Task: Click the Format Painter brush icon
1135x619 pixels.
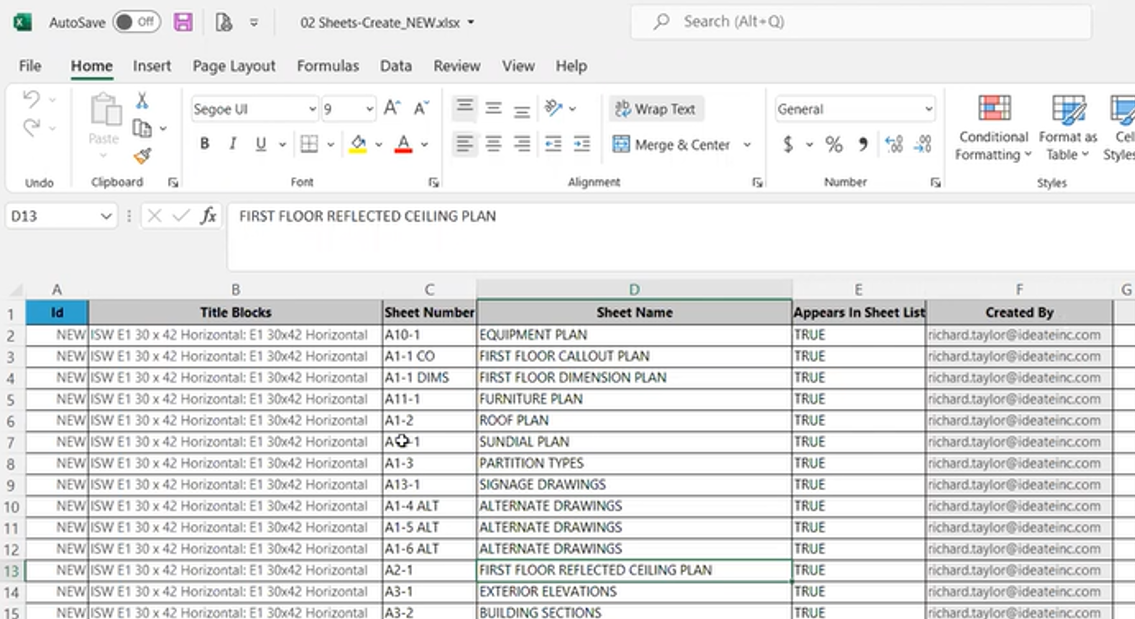Action: (x=143, y=156)
